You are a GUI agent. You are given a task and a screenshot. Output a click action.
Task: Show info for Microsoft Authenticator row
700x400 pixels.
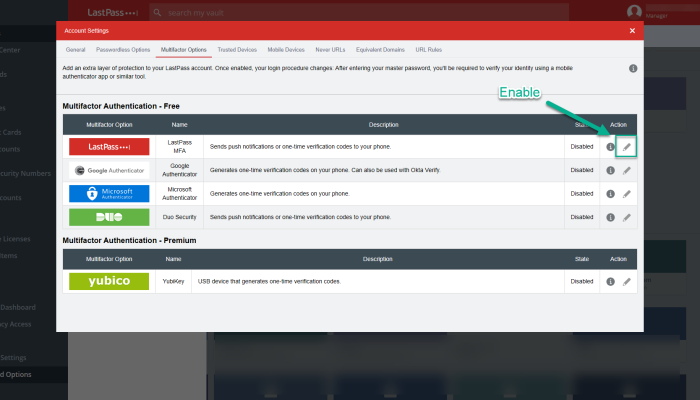610,194
